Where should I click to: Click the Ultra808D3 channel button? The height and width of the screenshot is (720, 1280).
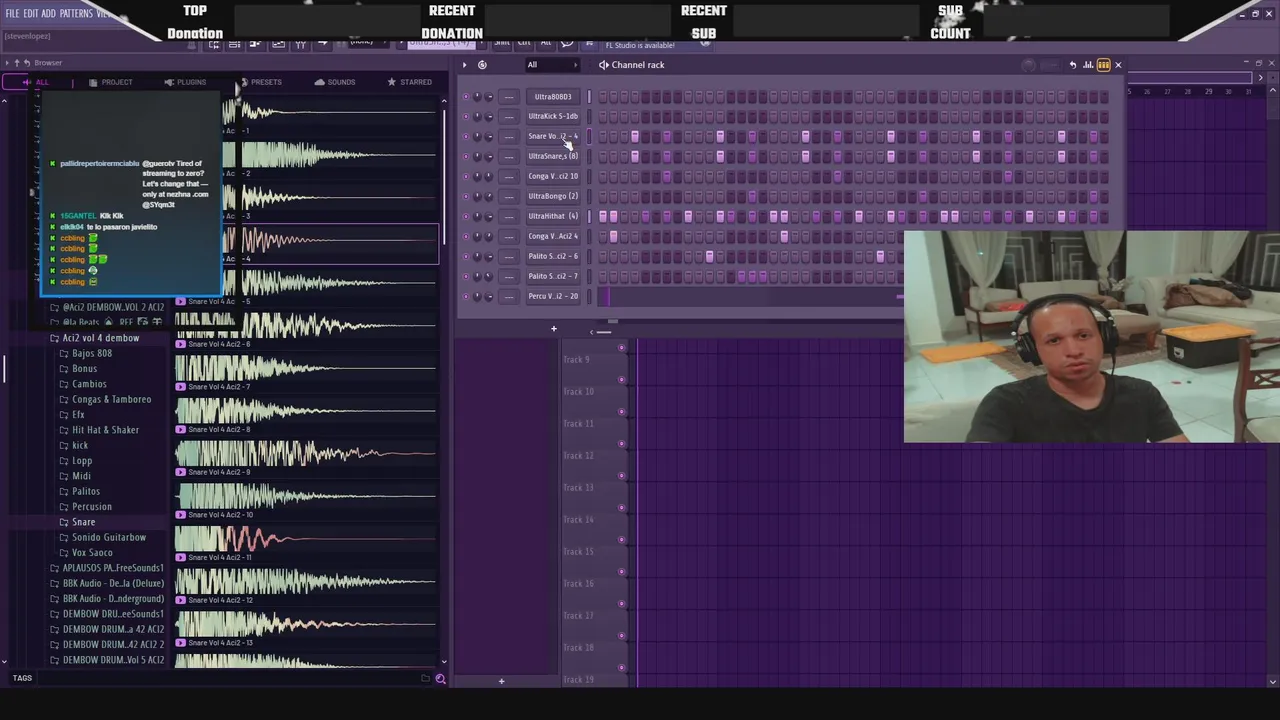[553, 97]
